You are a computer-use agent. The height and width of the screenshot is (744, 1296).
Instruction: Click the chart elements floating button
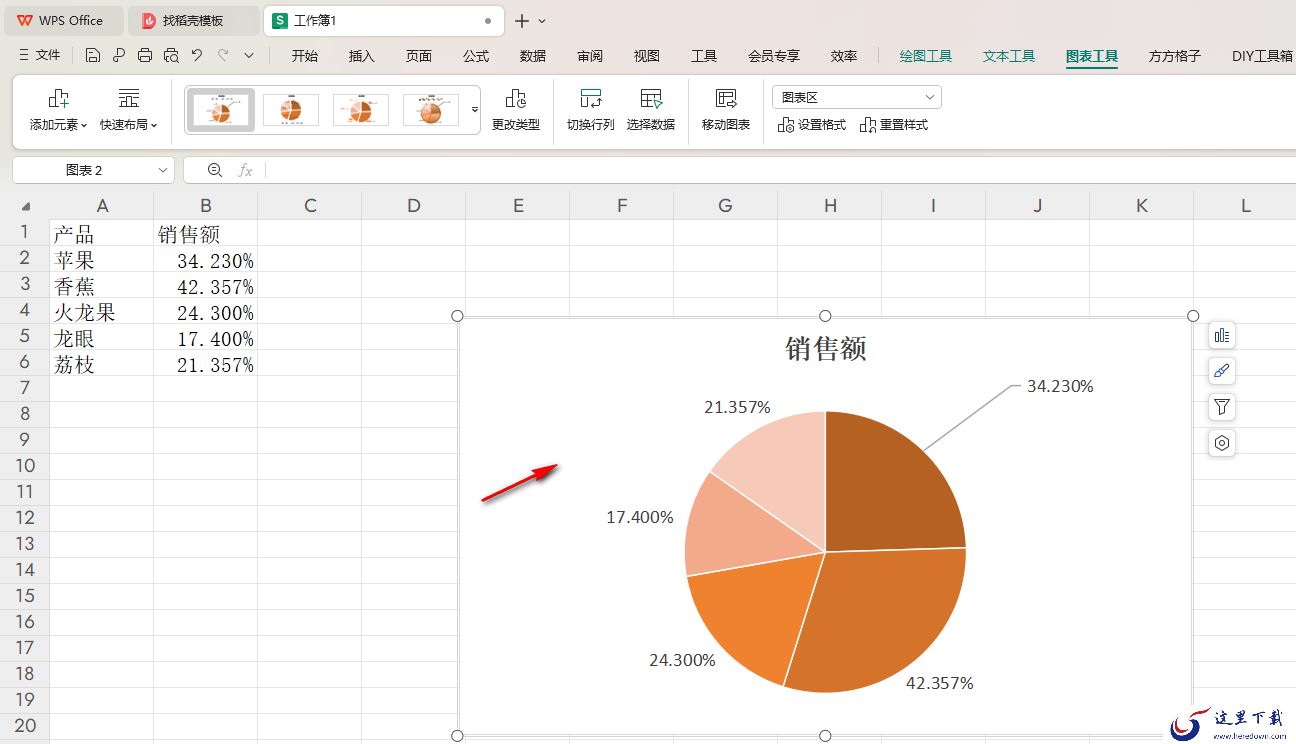[x=1222, y=335]
